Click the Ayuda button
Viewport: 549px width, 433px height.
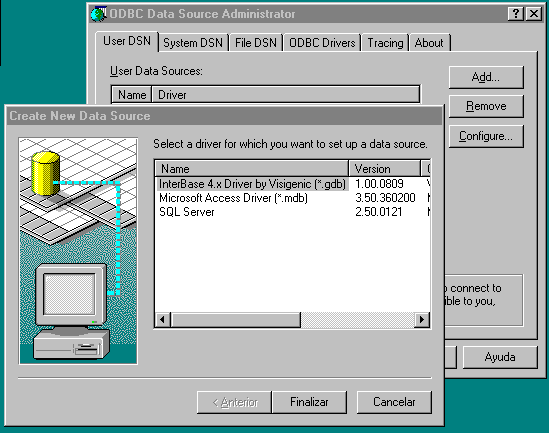coord(500,357)
